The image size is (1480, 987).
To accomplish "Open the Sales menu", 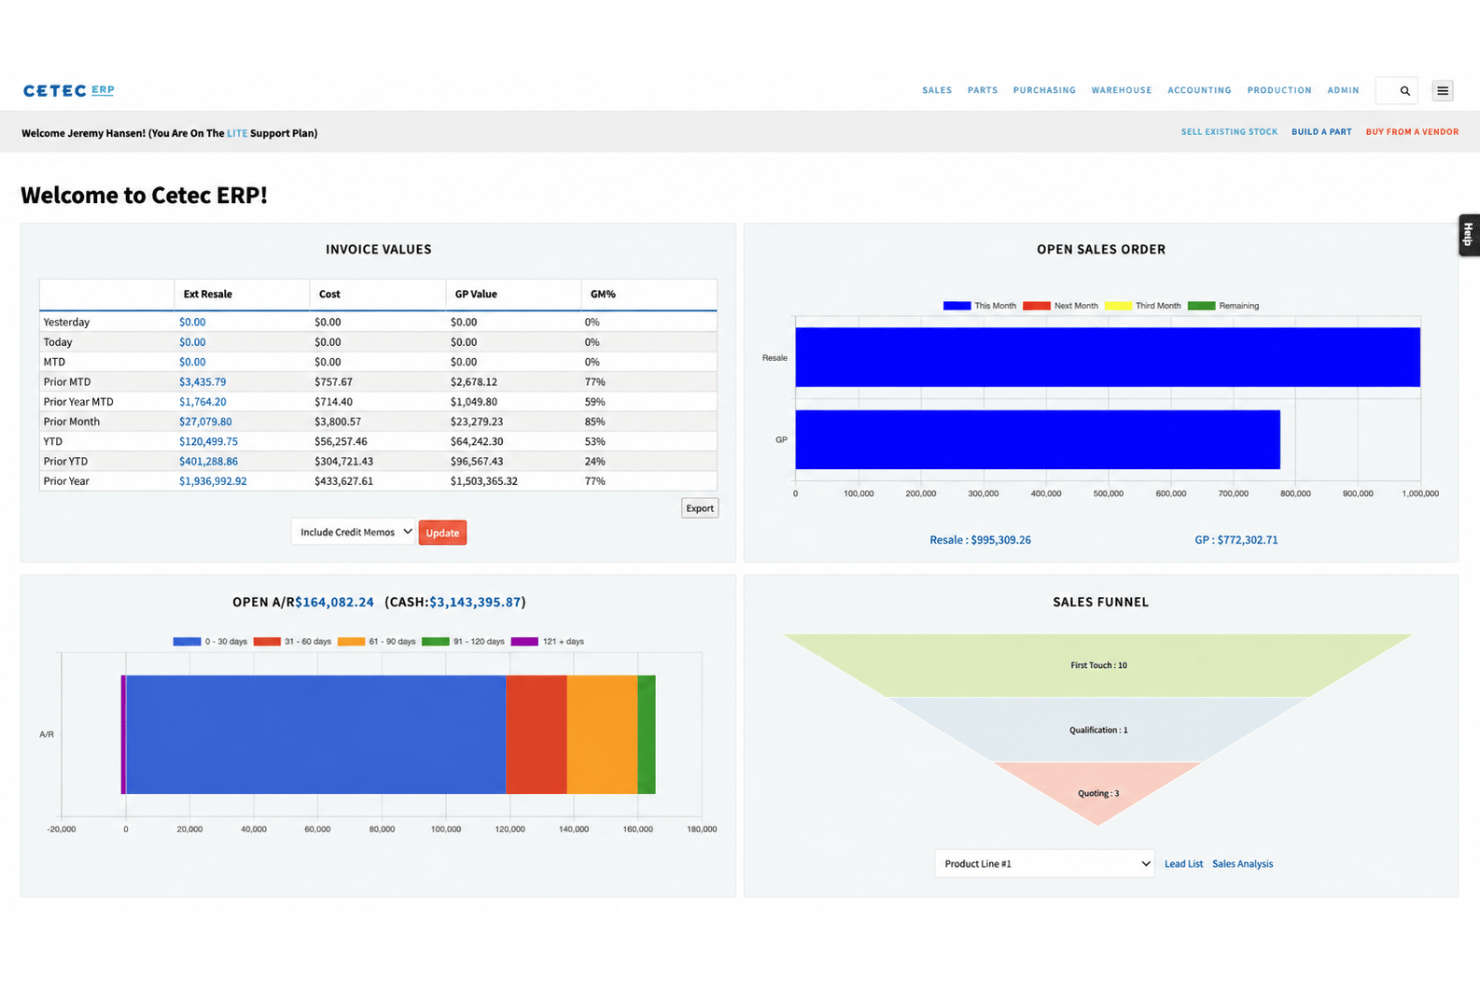I will click(x=937, y=91).
